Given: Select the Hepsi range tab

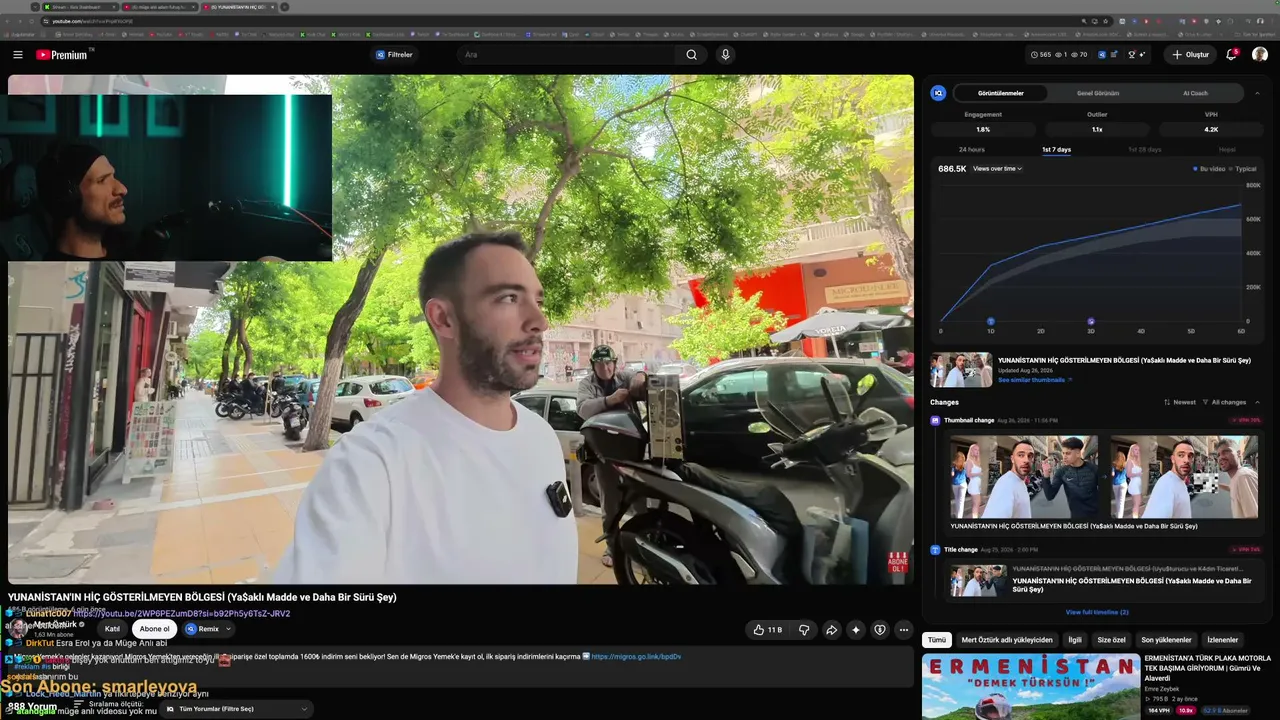Looking at the screenshot, I should click(1227, 150).
